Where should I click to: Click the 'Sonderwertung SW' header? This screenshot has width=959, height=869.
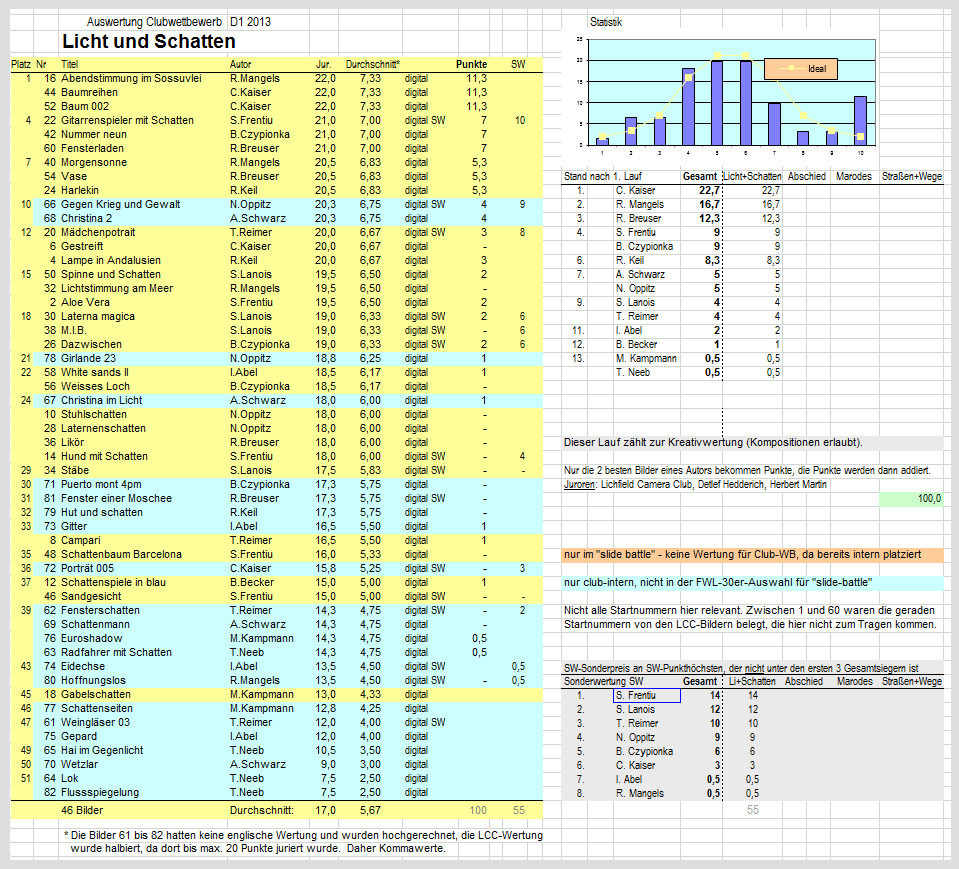coord(603,681)
